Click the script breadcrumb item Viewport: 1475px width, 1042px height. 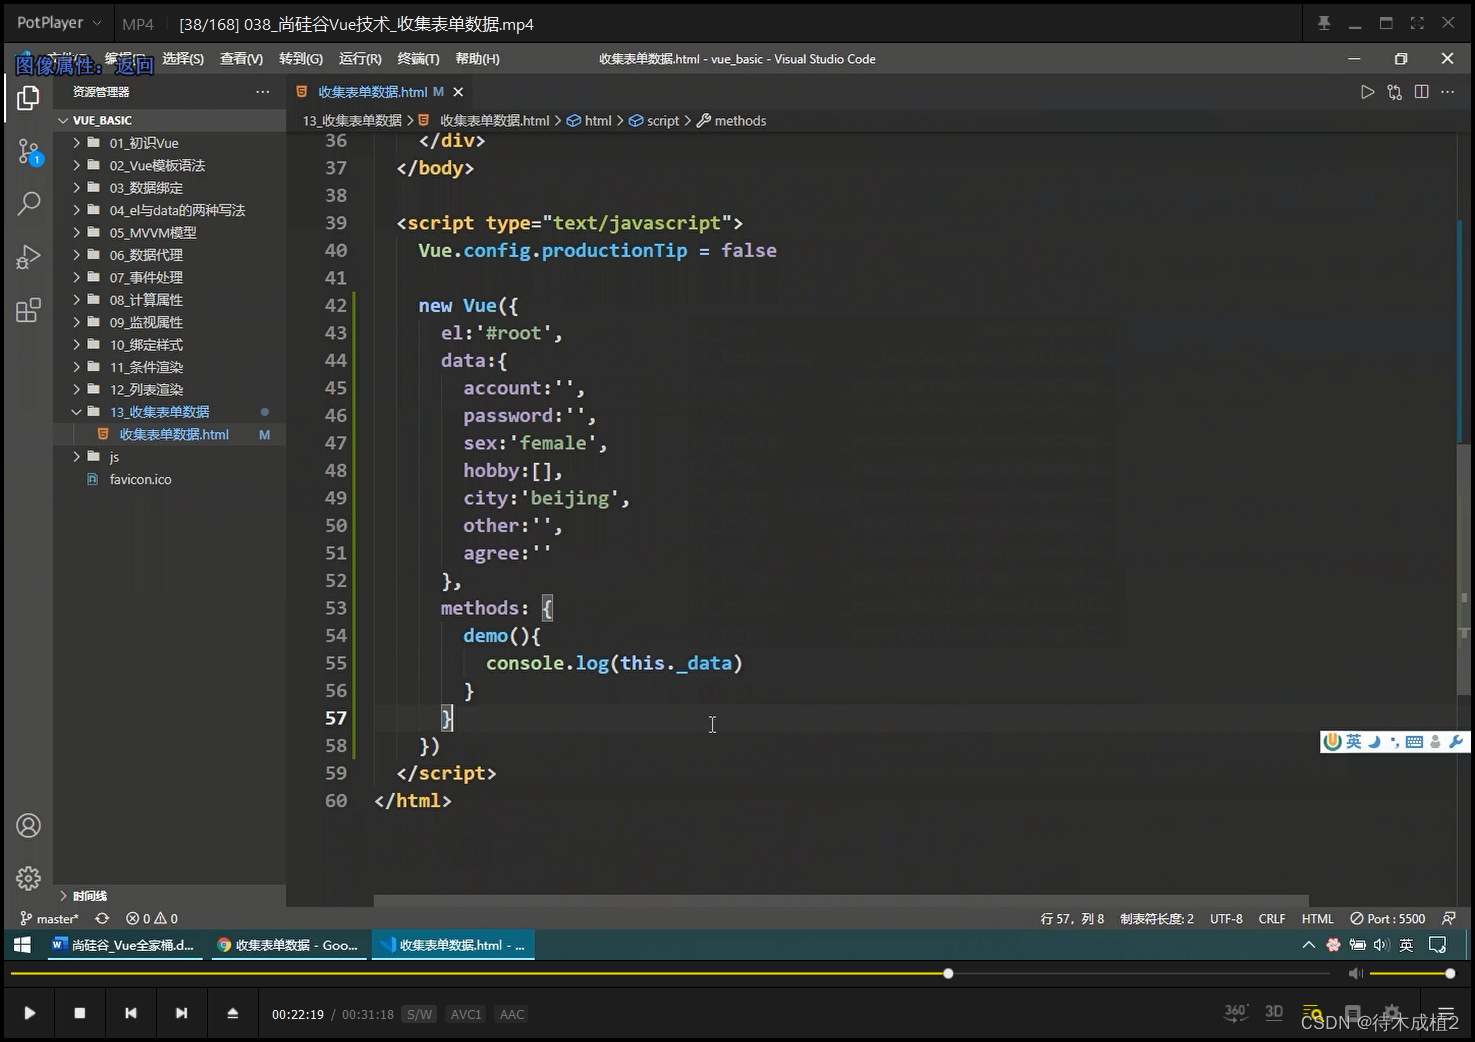[x=654, y=121]
